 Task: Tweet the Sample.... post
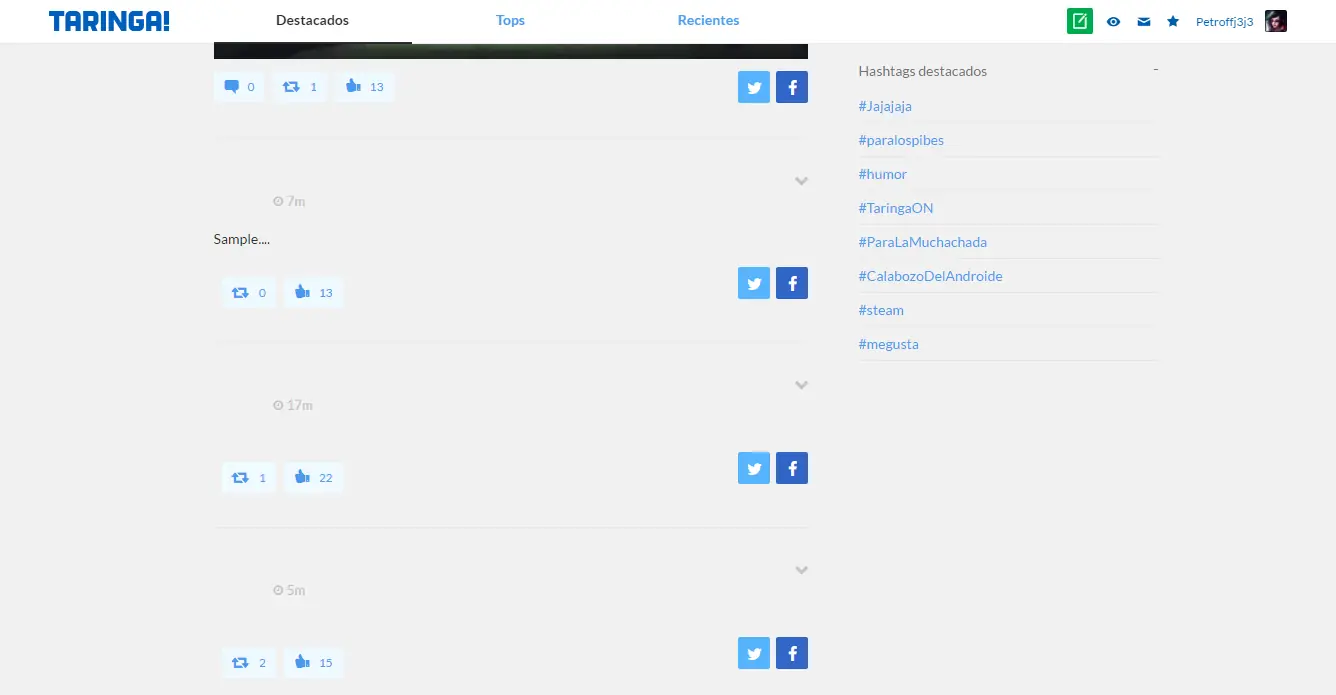pos(754,283)
